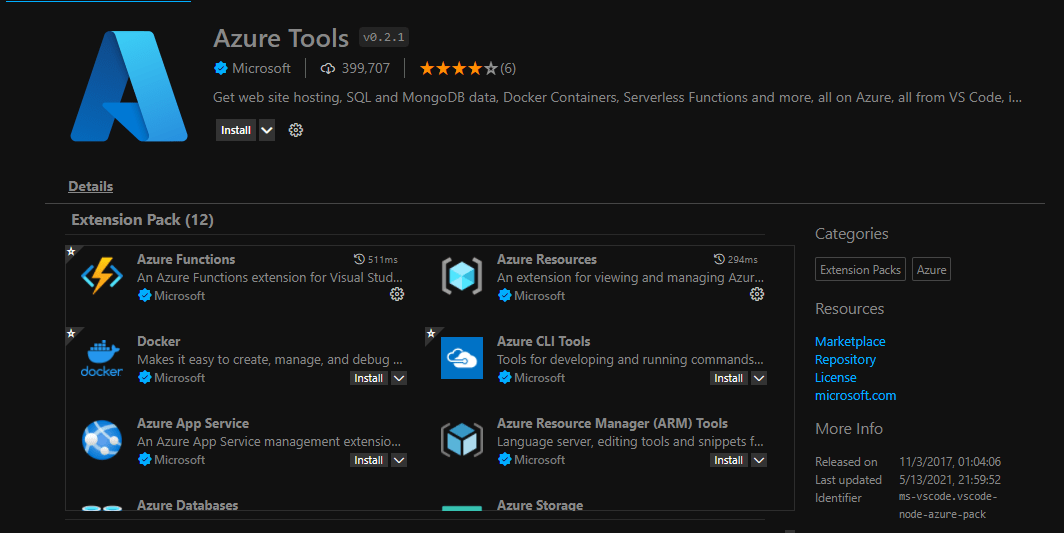The image size is (1064, 533).
Task: Click the Azure App Service globe icon
Action: 102,440
